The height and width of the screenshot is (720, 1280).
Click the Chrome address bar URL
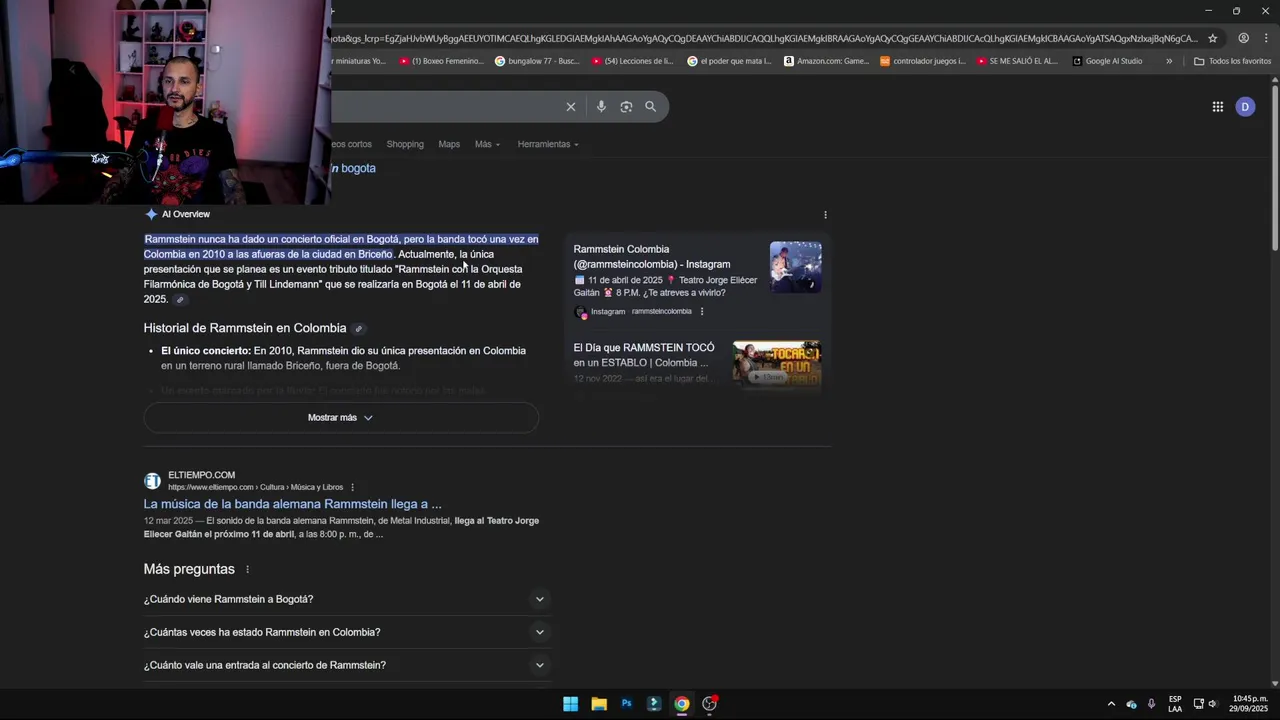pos(765,38)
